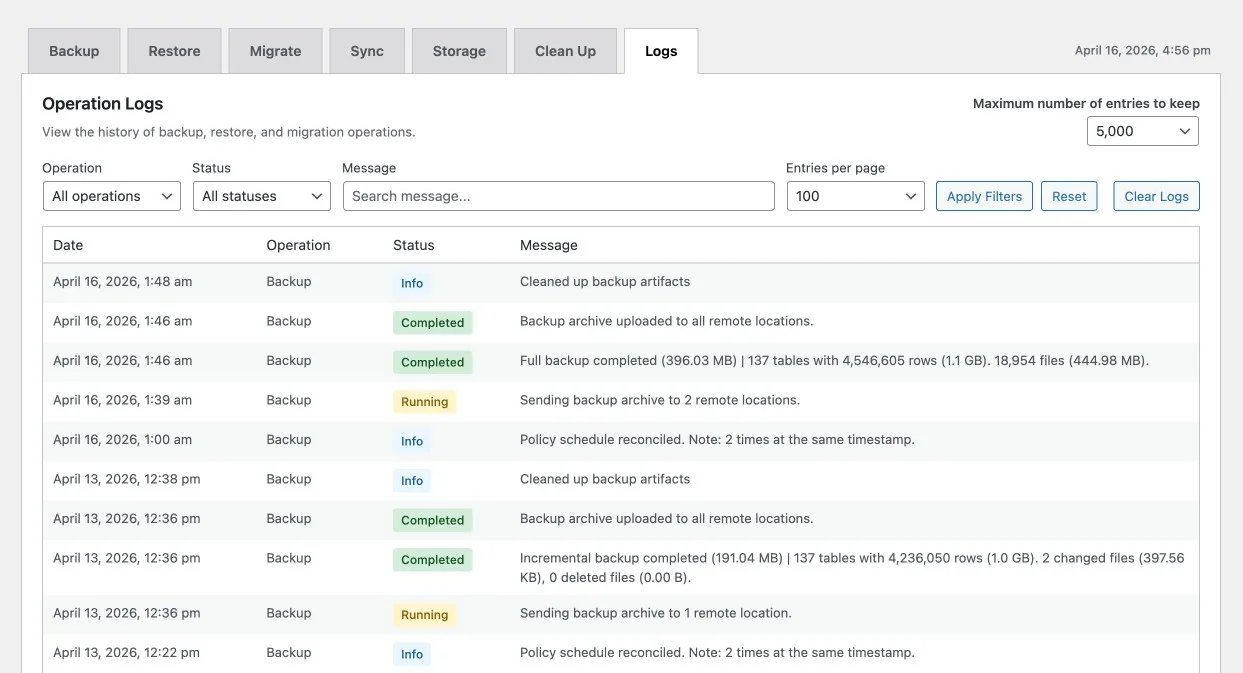The image size is (1243, 673).
Task: Expand the All operations dropdown
Action: click(111, 196)
